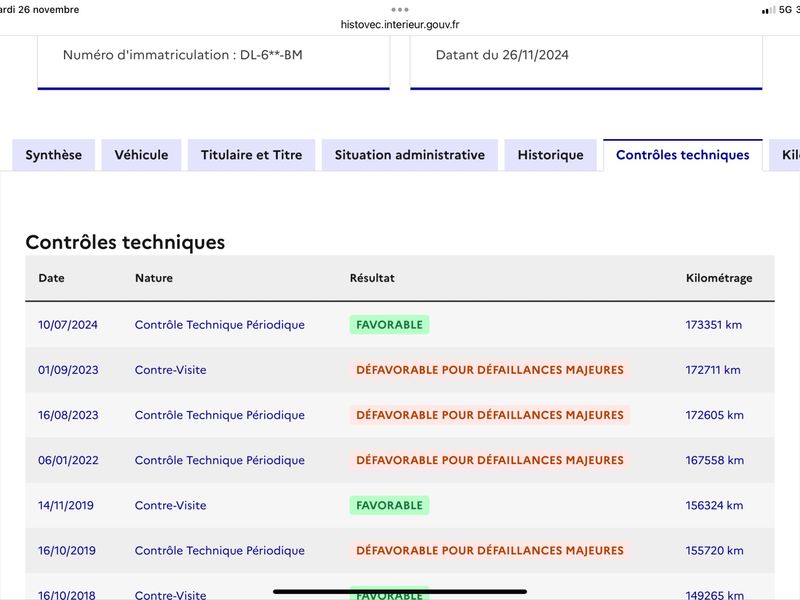Click Contrôle Technique Périodique in the 06/01/2022 row

(x=220, y=460)
